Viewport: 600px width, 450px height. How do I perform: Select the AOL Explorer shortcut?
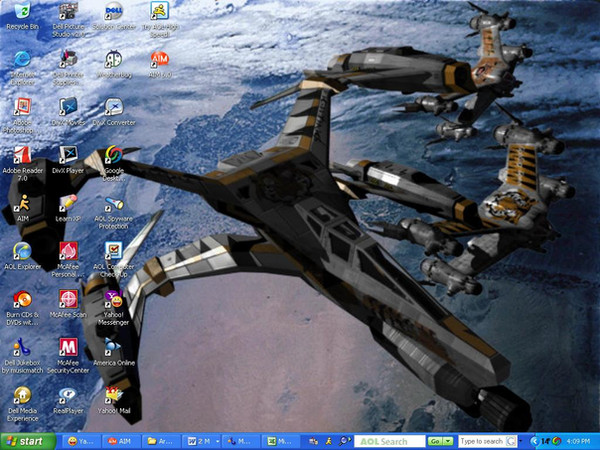20,252
